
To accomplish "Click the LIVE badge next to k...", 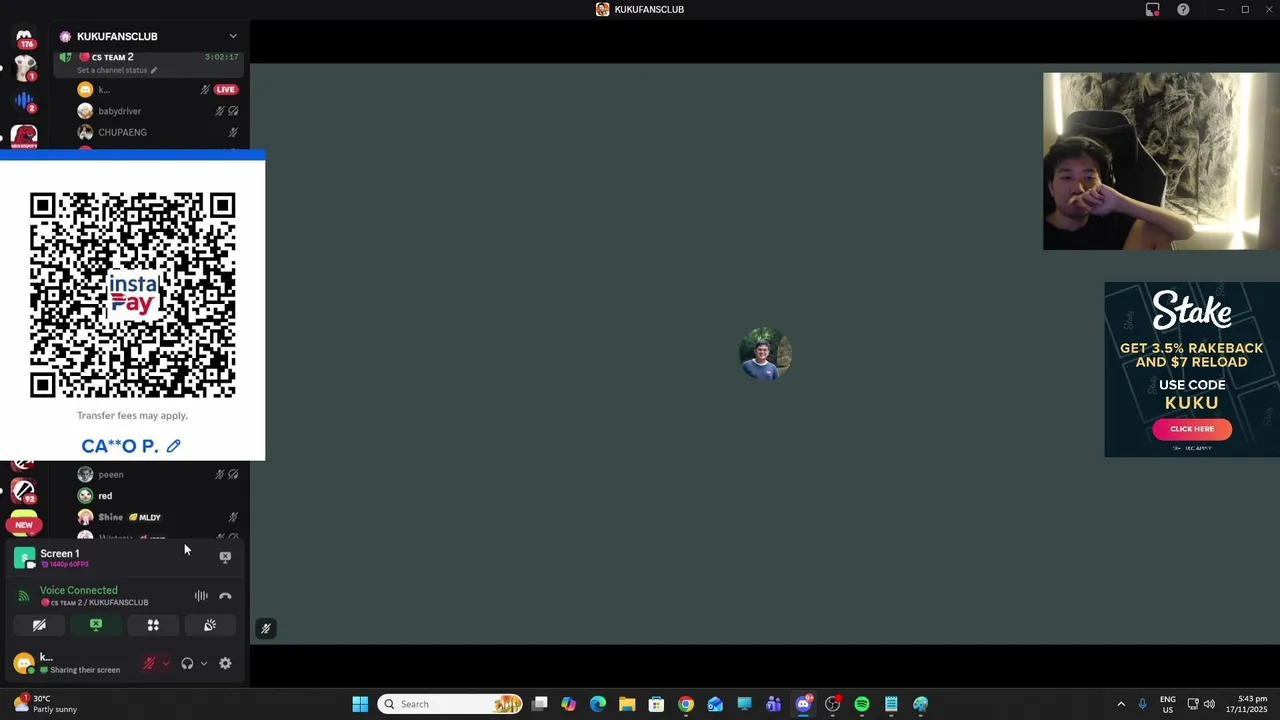I will [226, 90].
